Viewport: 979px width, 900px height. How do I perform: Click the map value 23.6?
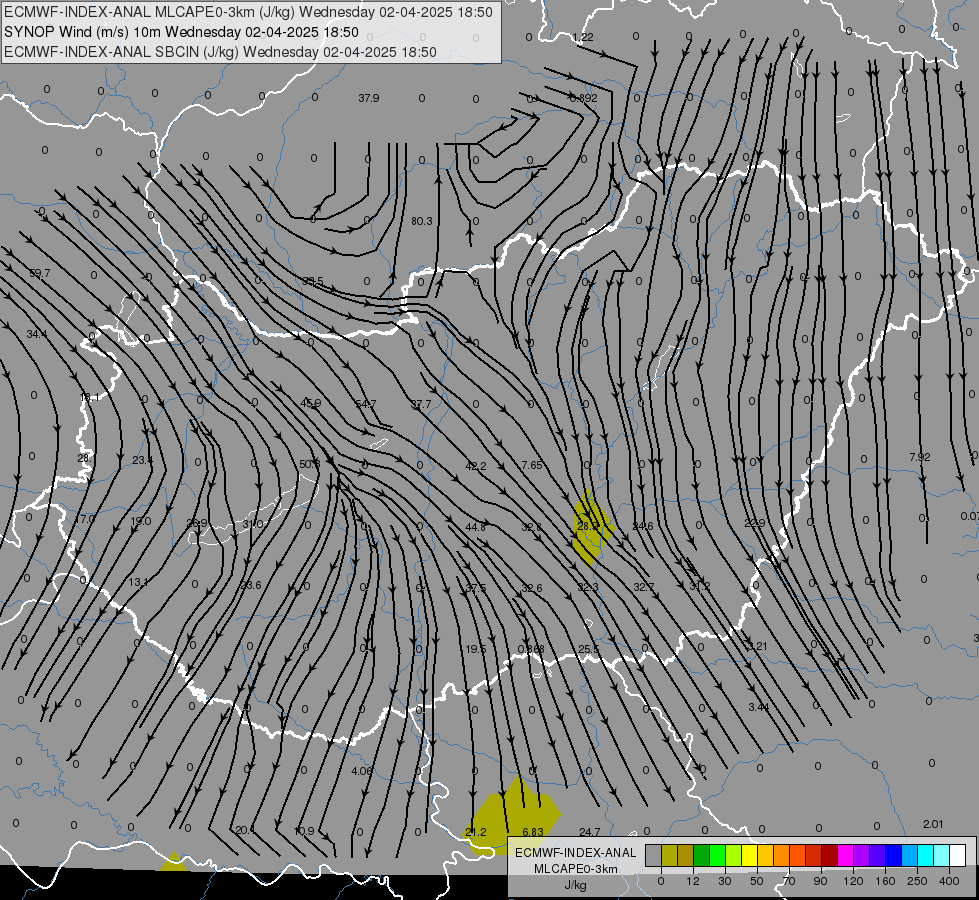pyautogui.click(x=250, y=585)
